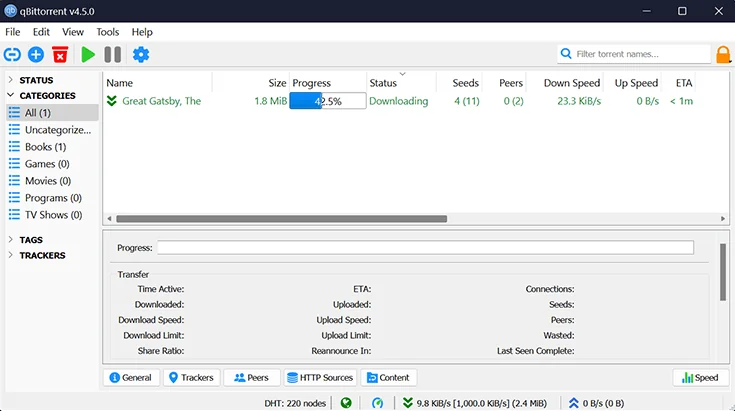Click the list icon next to TV Shows (0)
735x411 pixels.
point(15,215)
